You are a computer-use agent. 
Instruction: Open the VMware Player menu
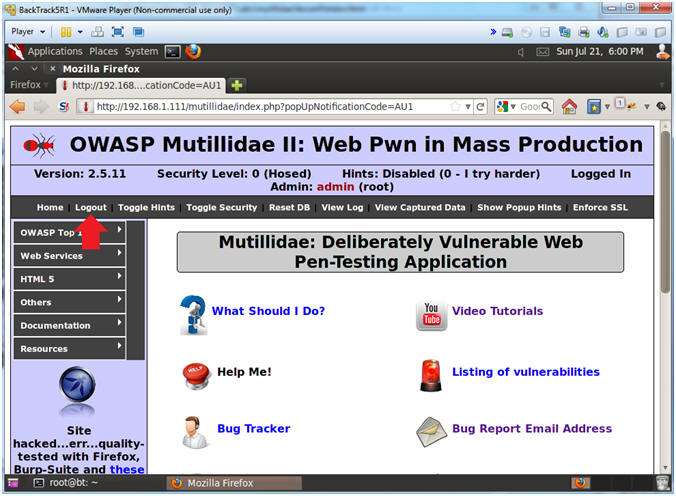28,32
